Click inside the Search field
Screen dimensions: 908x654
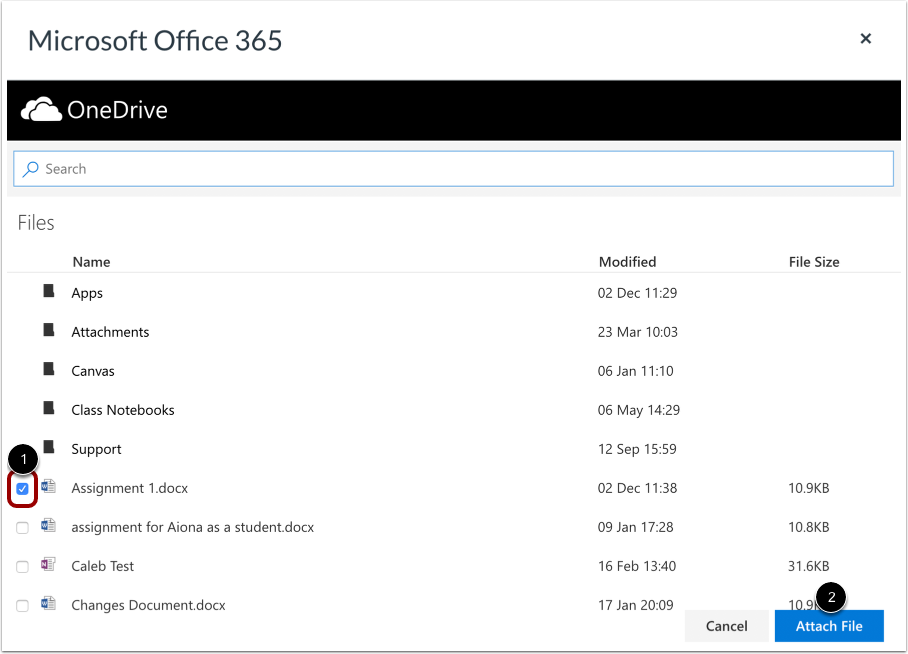click(300, 168)
